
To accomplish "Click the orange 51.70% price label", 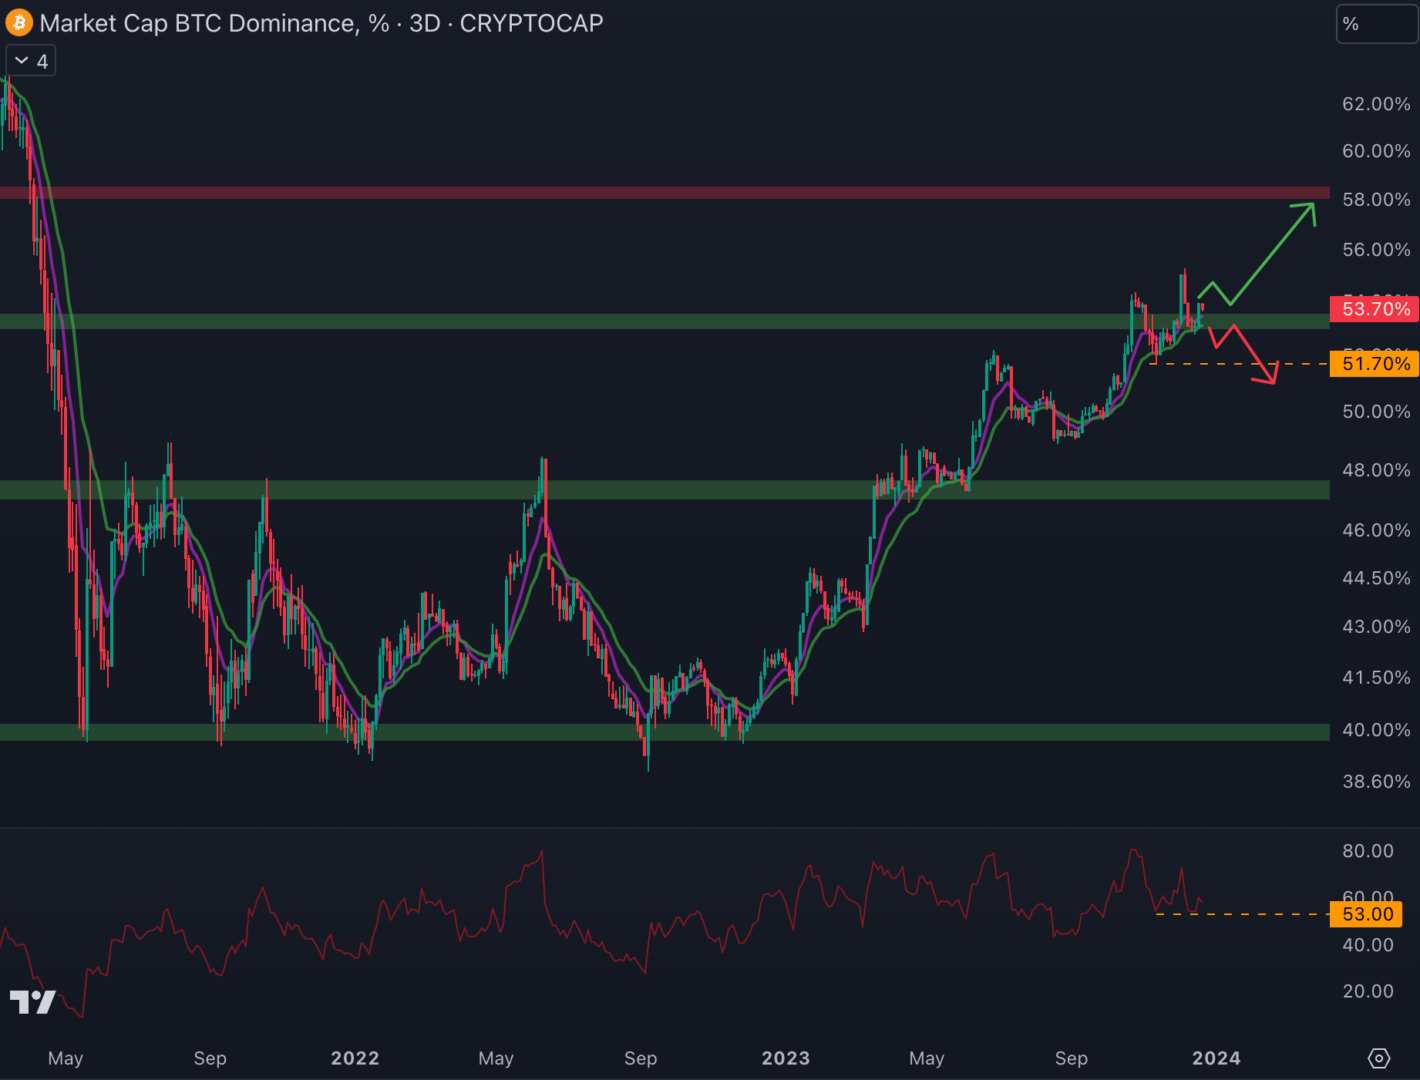I will [x=1375, y=364].
